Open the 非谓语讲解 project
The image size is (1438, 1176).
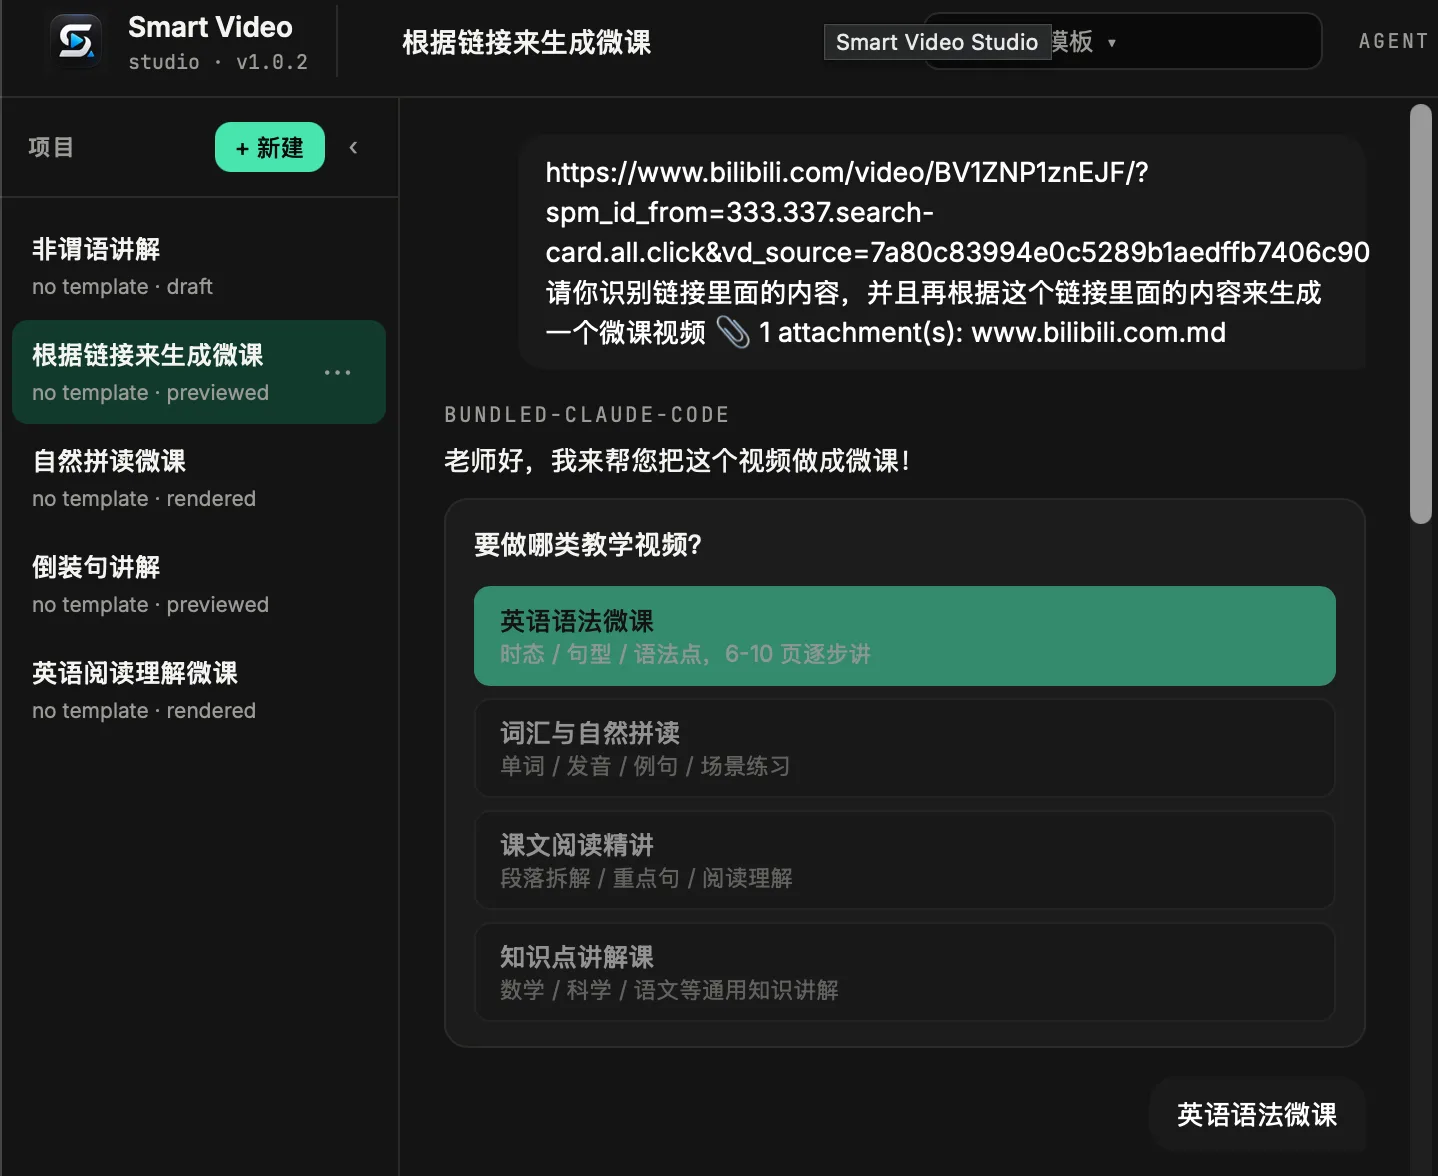[x=199, y=266]
